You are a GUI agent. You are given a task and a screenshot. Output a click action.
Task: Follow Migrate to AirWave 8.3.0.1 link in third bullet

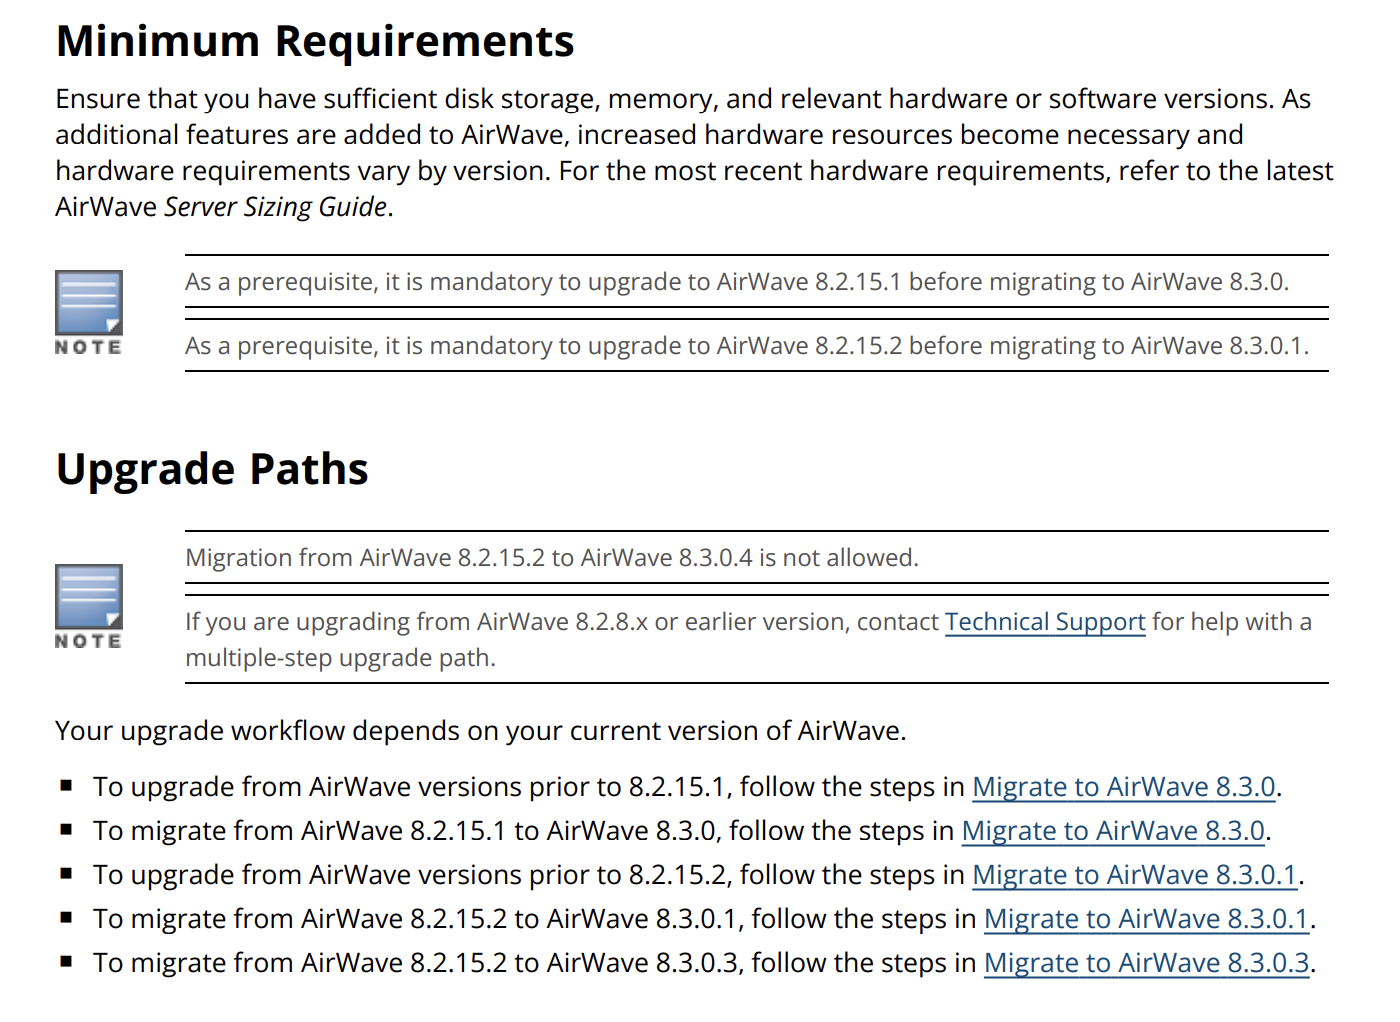click(x=1134, y=875)
